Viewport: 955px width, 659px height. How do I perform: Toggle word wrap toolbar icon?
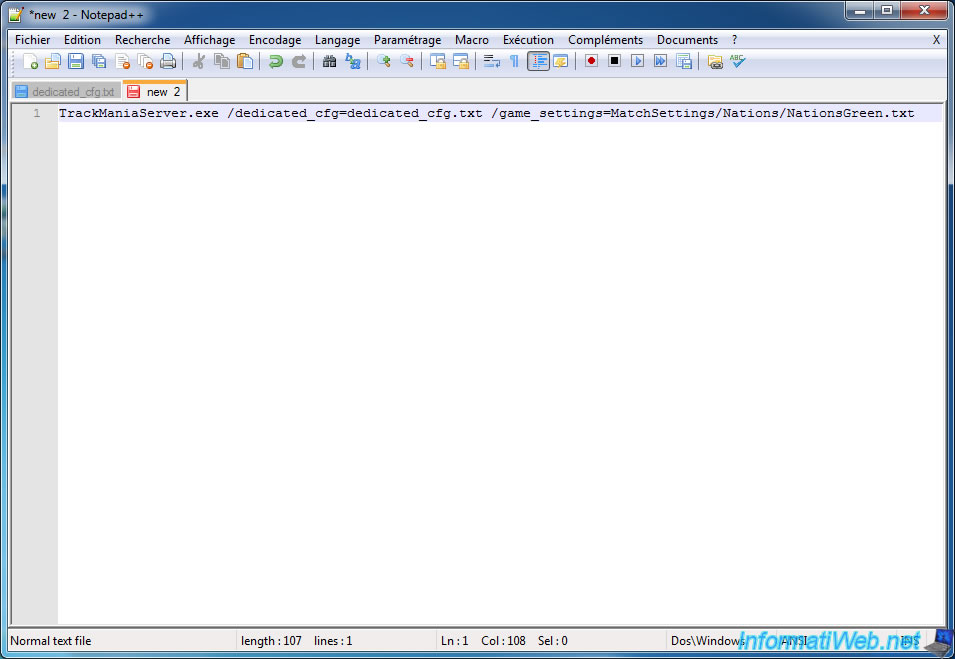[492, 61]
